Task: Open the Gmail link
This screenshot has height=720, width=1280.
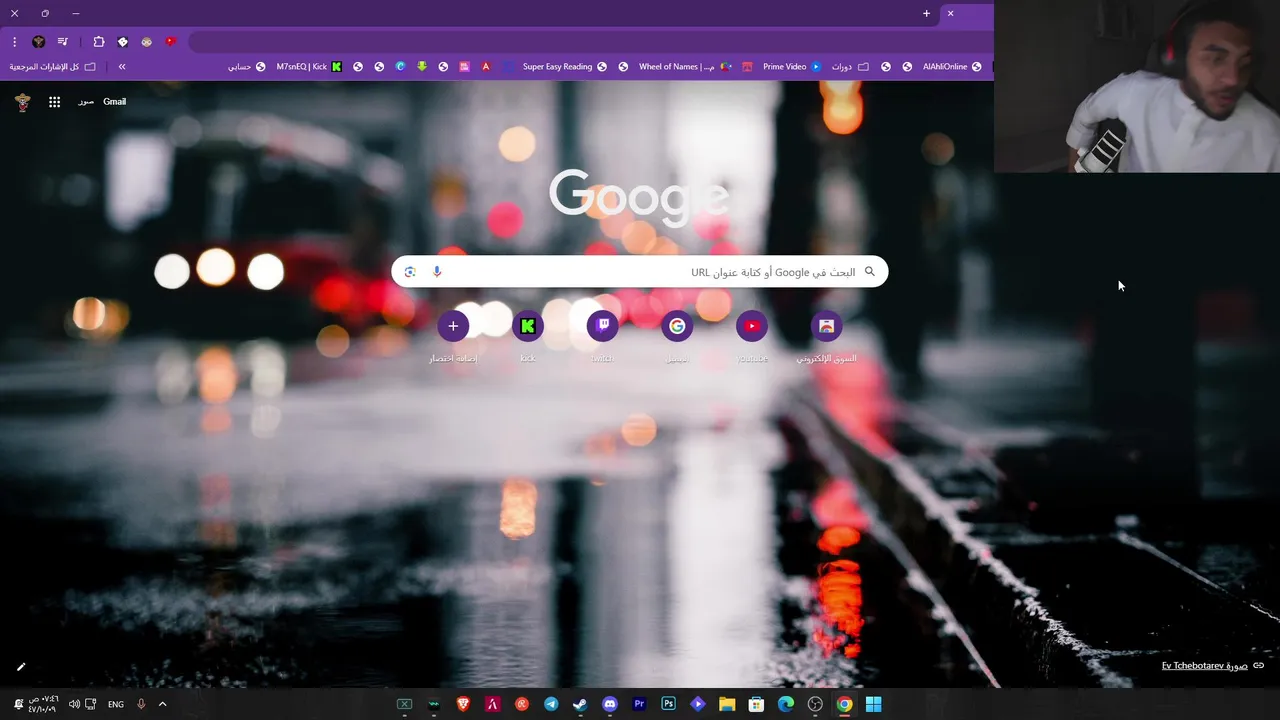Action: point(114,102)
